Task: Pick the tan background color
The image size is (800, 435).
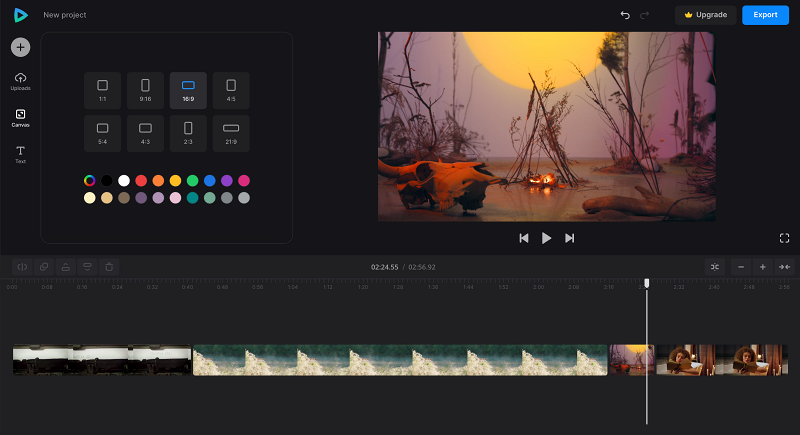Action: [x=107, y=198]
